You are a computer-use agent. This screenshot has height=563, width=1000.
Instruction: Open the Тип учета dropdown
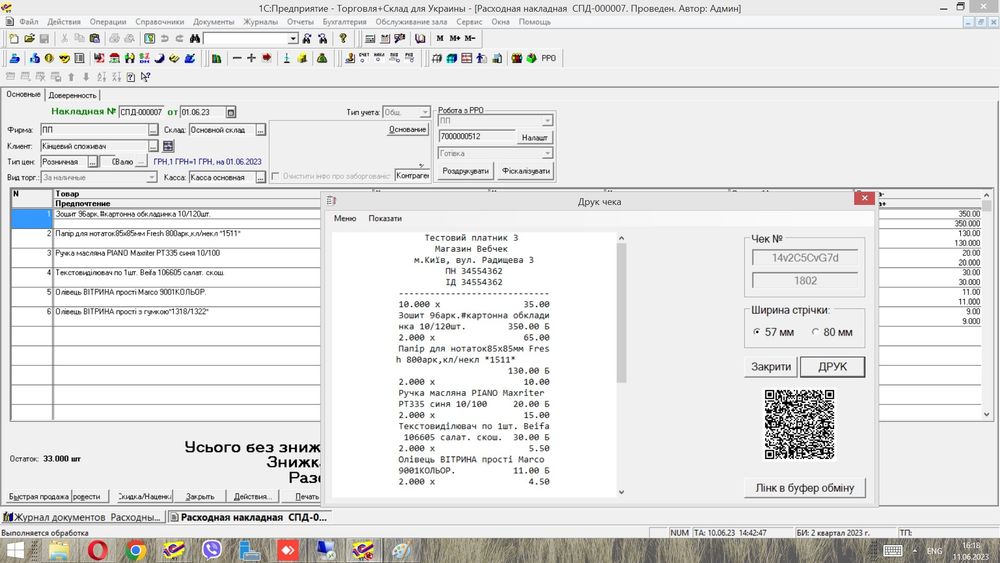pos(425,112)
